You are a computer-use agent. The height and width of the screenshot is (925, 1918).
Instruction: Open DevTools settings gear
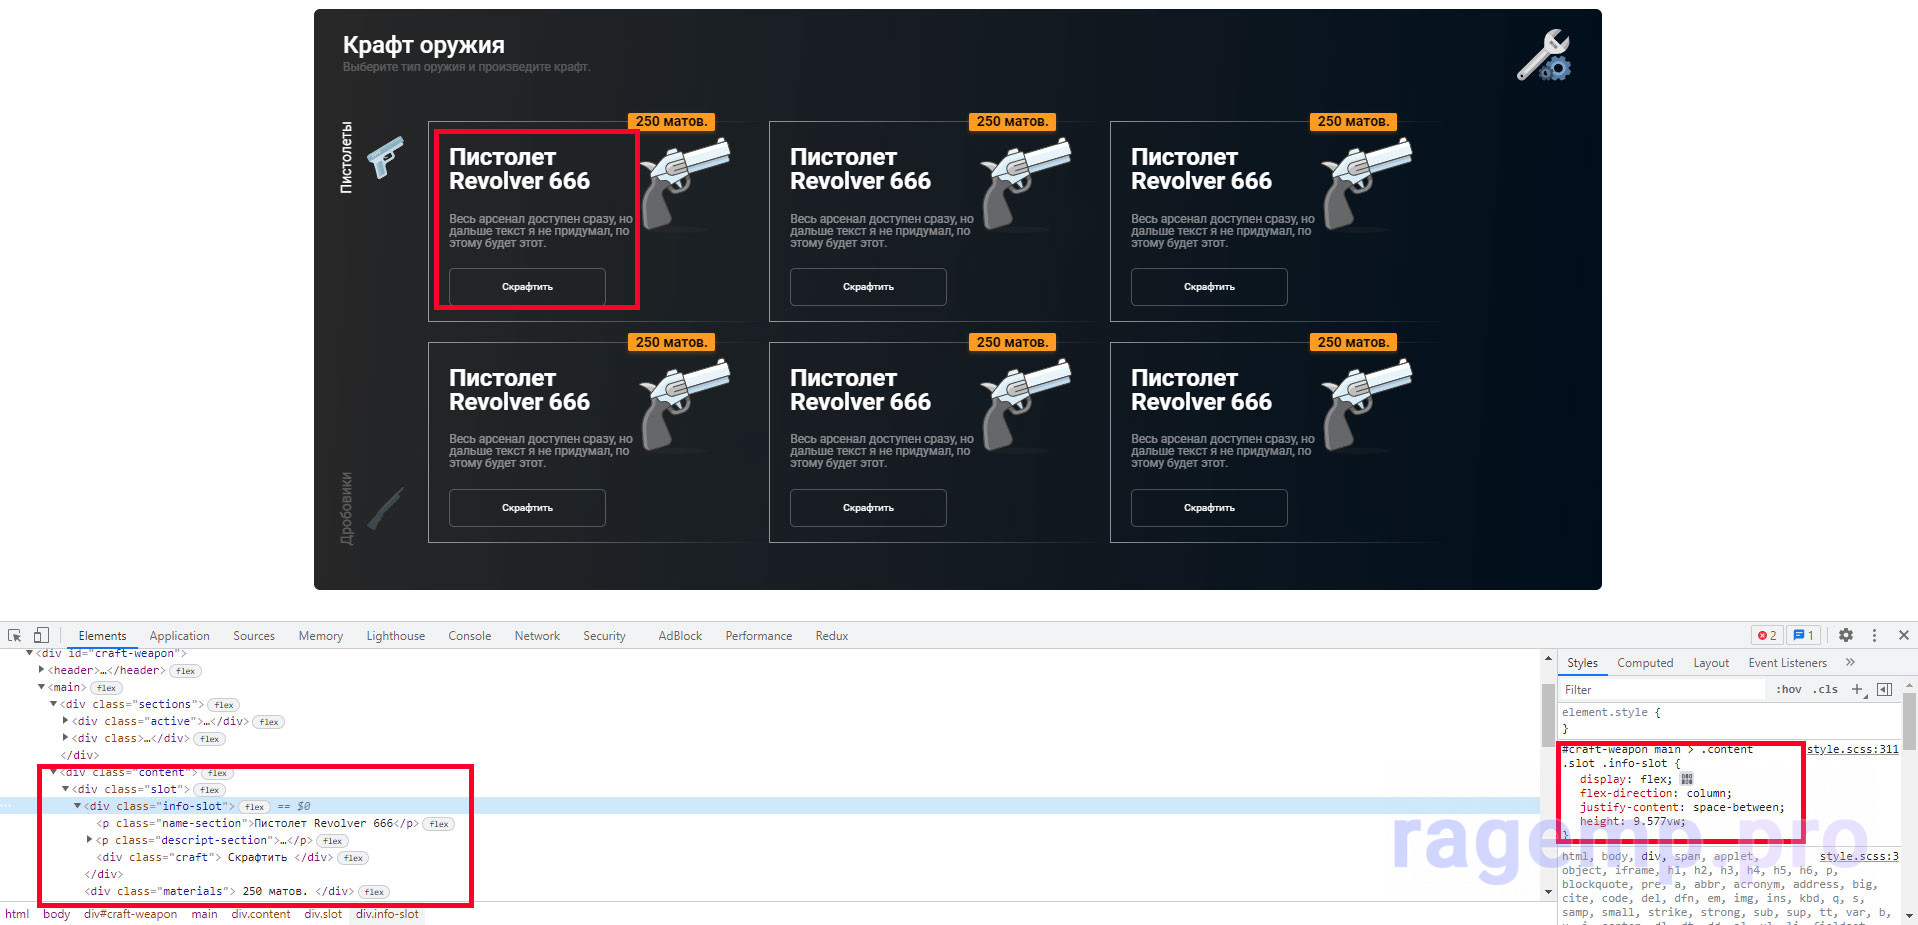[1846, 635]
